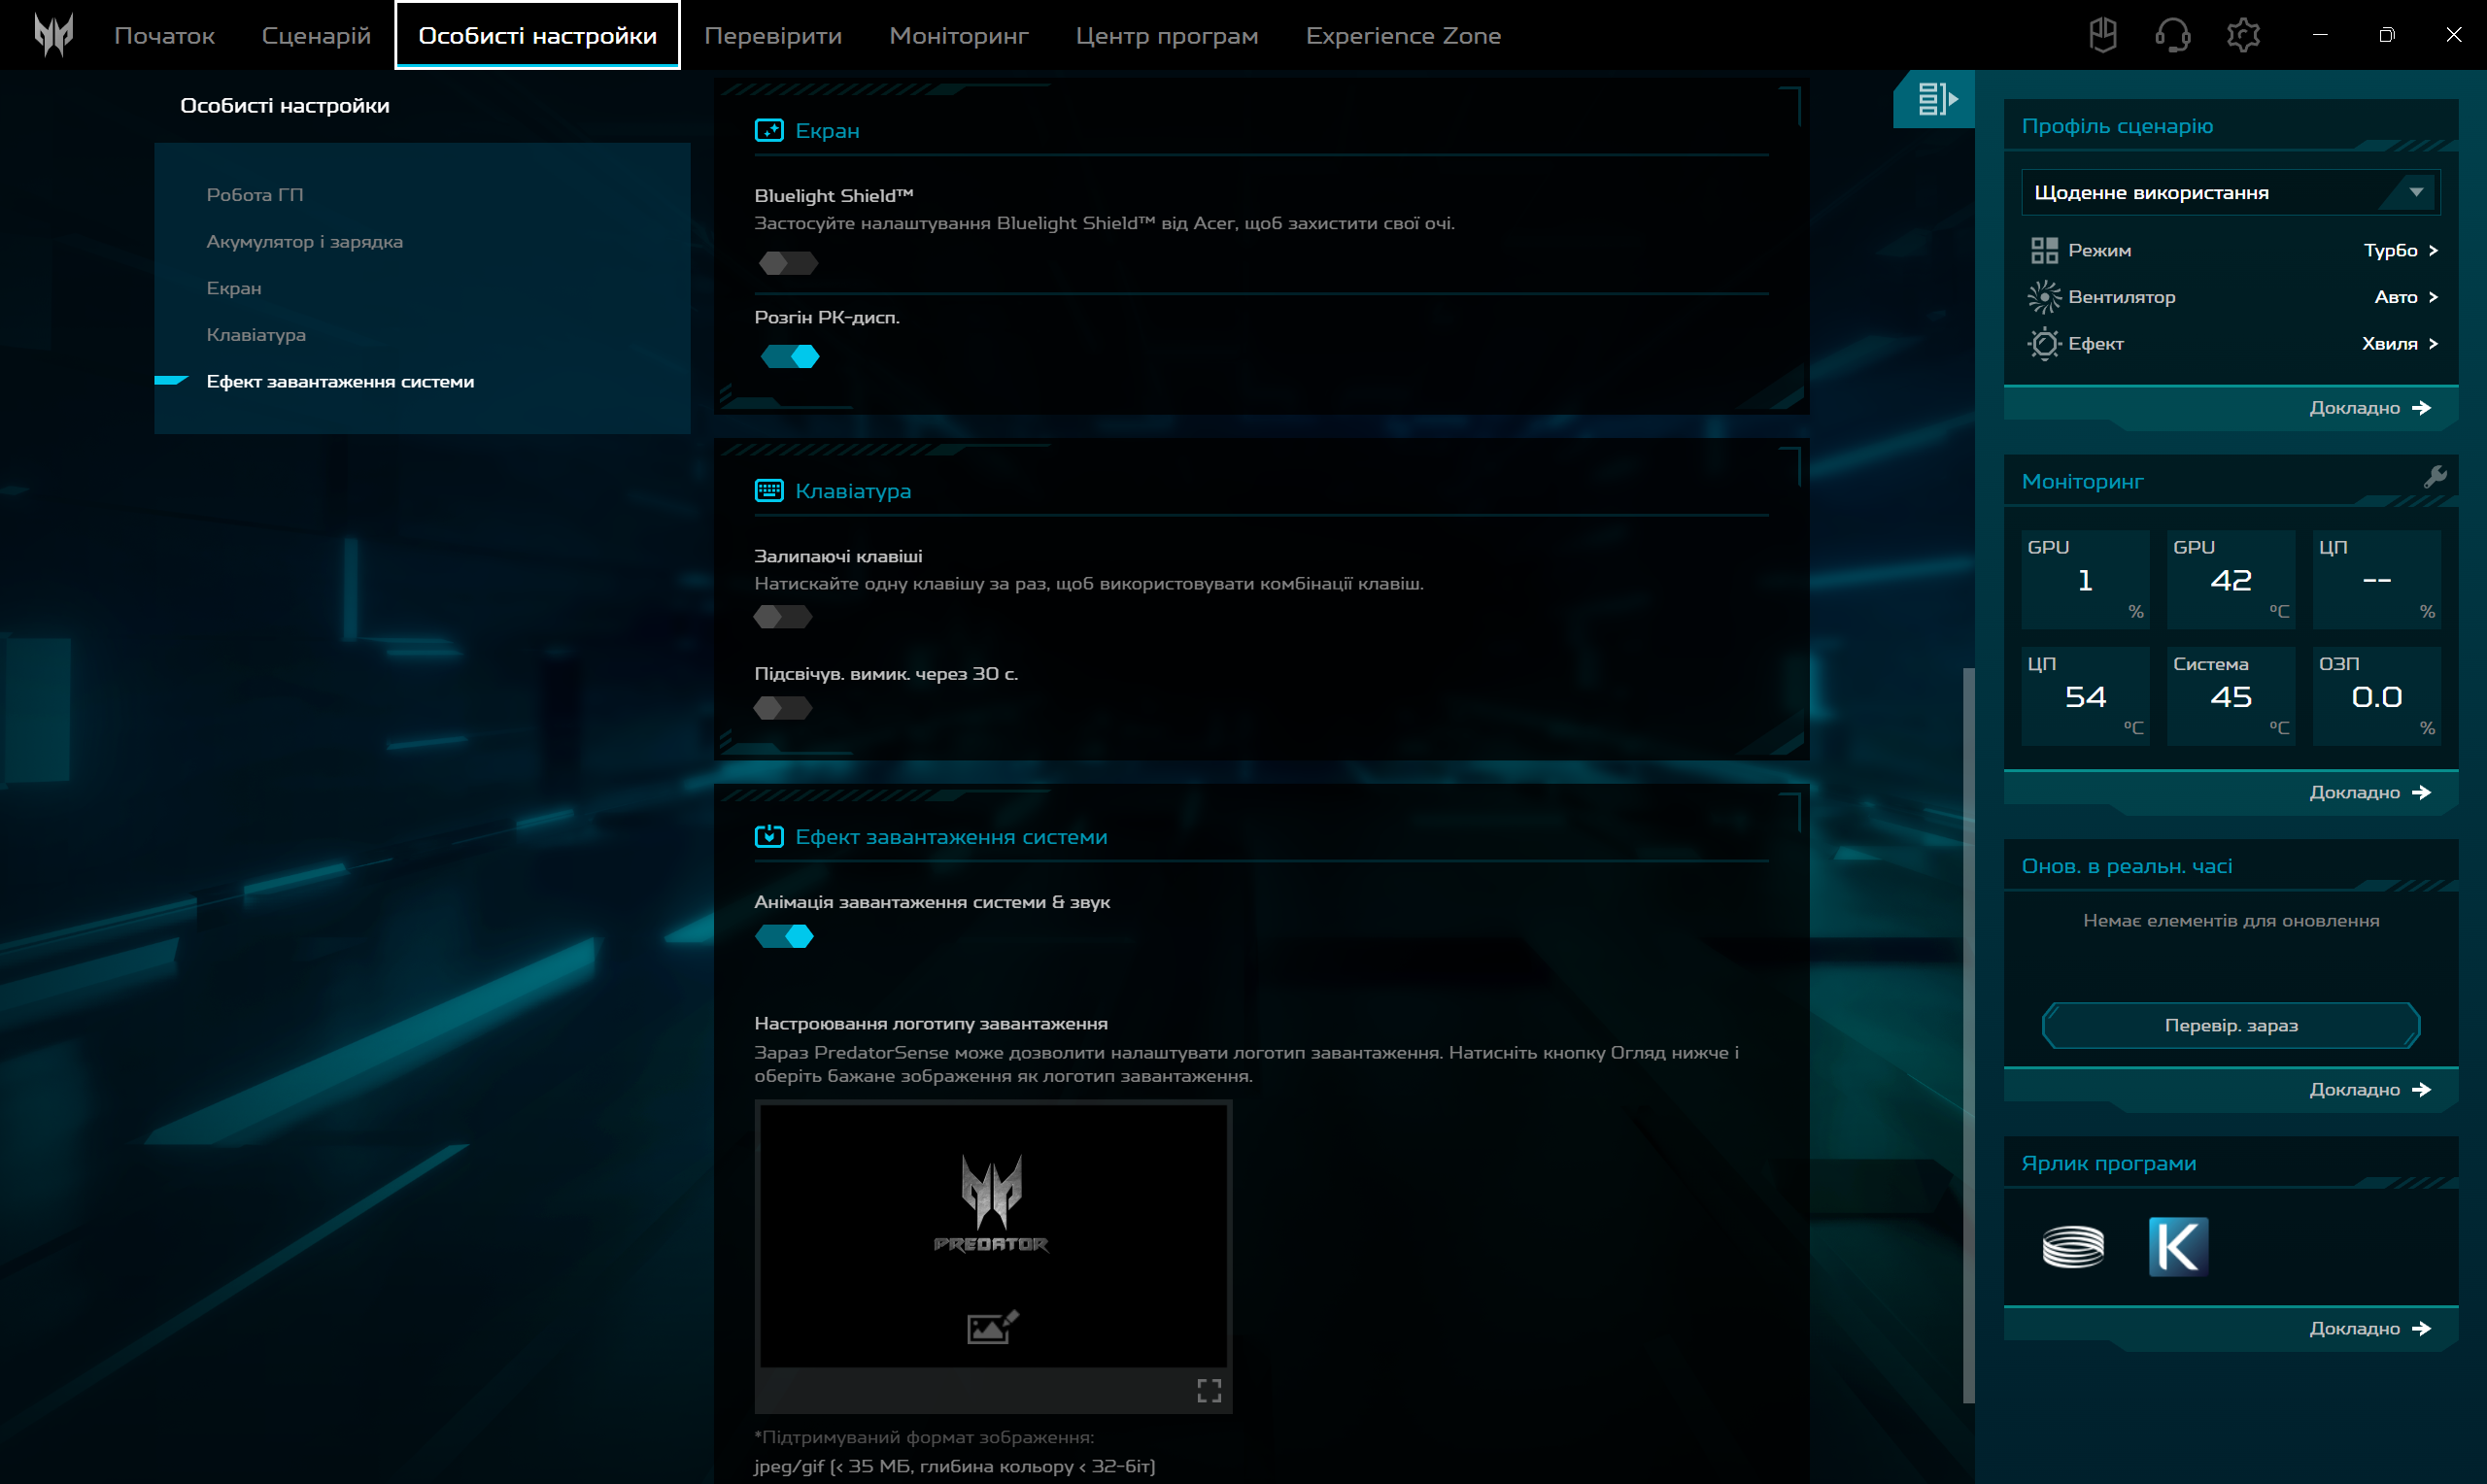Enable the Bluelight Shield toggle

pyautogui.click(x=788, y=263)
